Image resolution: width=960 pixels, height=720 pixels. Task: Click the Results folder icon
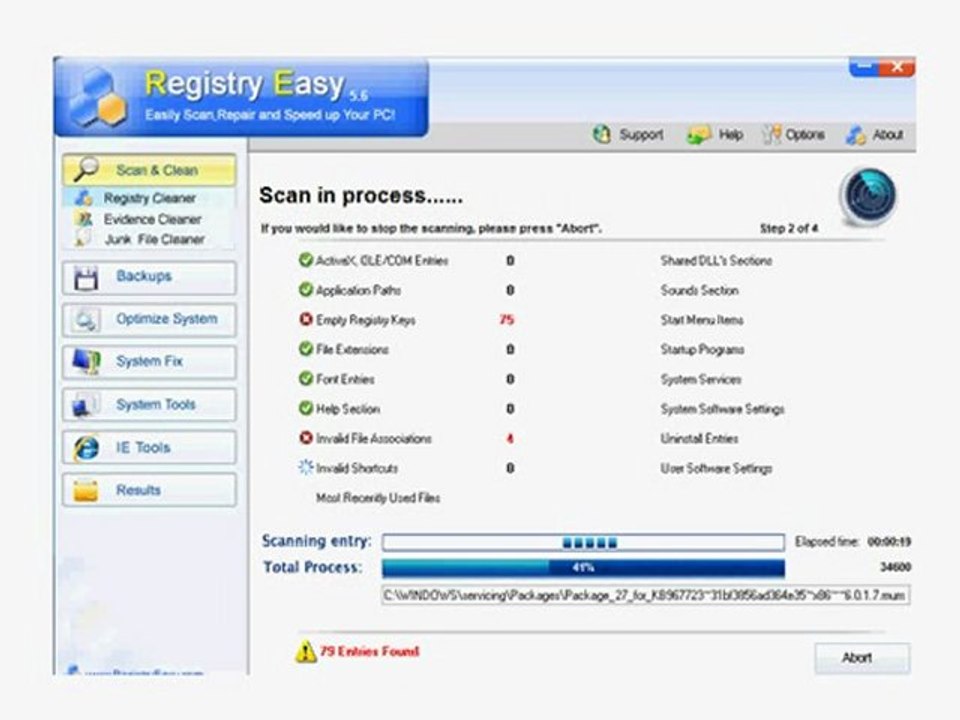(86, 490)
